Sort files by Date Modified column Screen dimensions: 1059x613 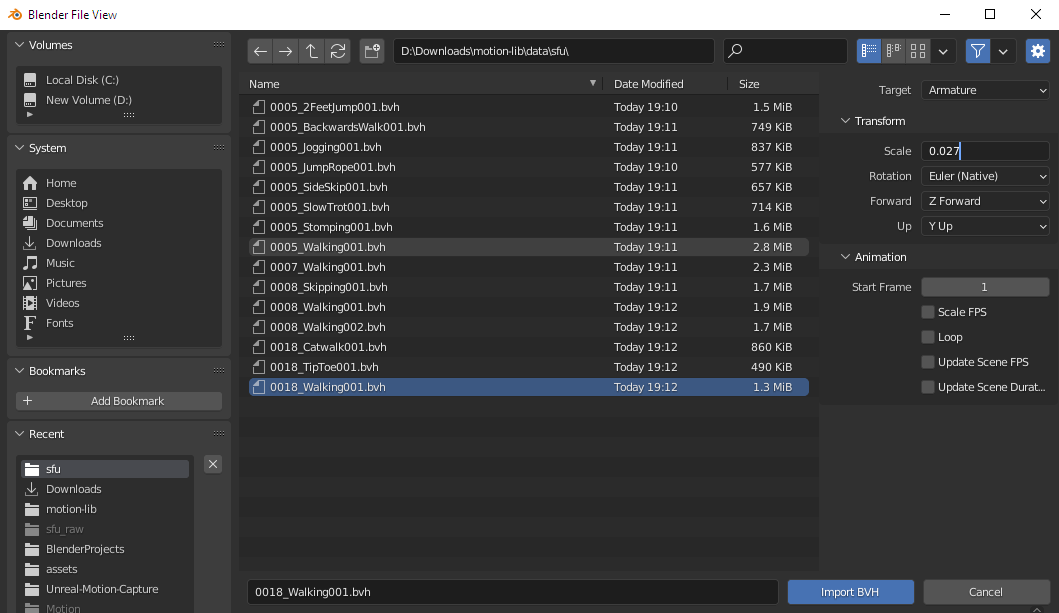[x=649, y=84]
